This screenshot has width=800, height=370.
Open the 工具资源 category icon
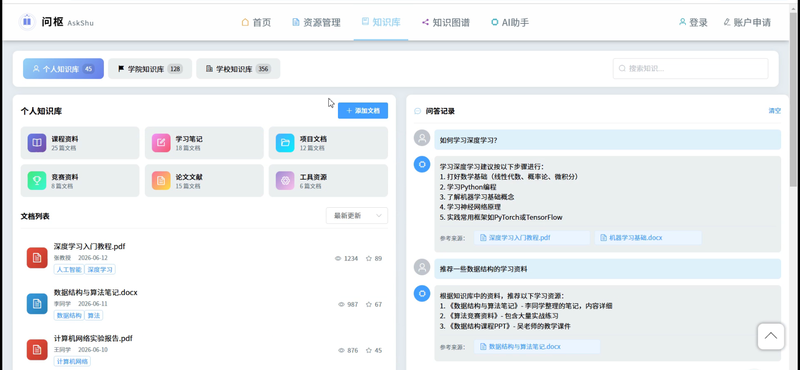pos(285,181)
